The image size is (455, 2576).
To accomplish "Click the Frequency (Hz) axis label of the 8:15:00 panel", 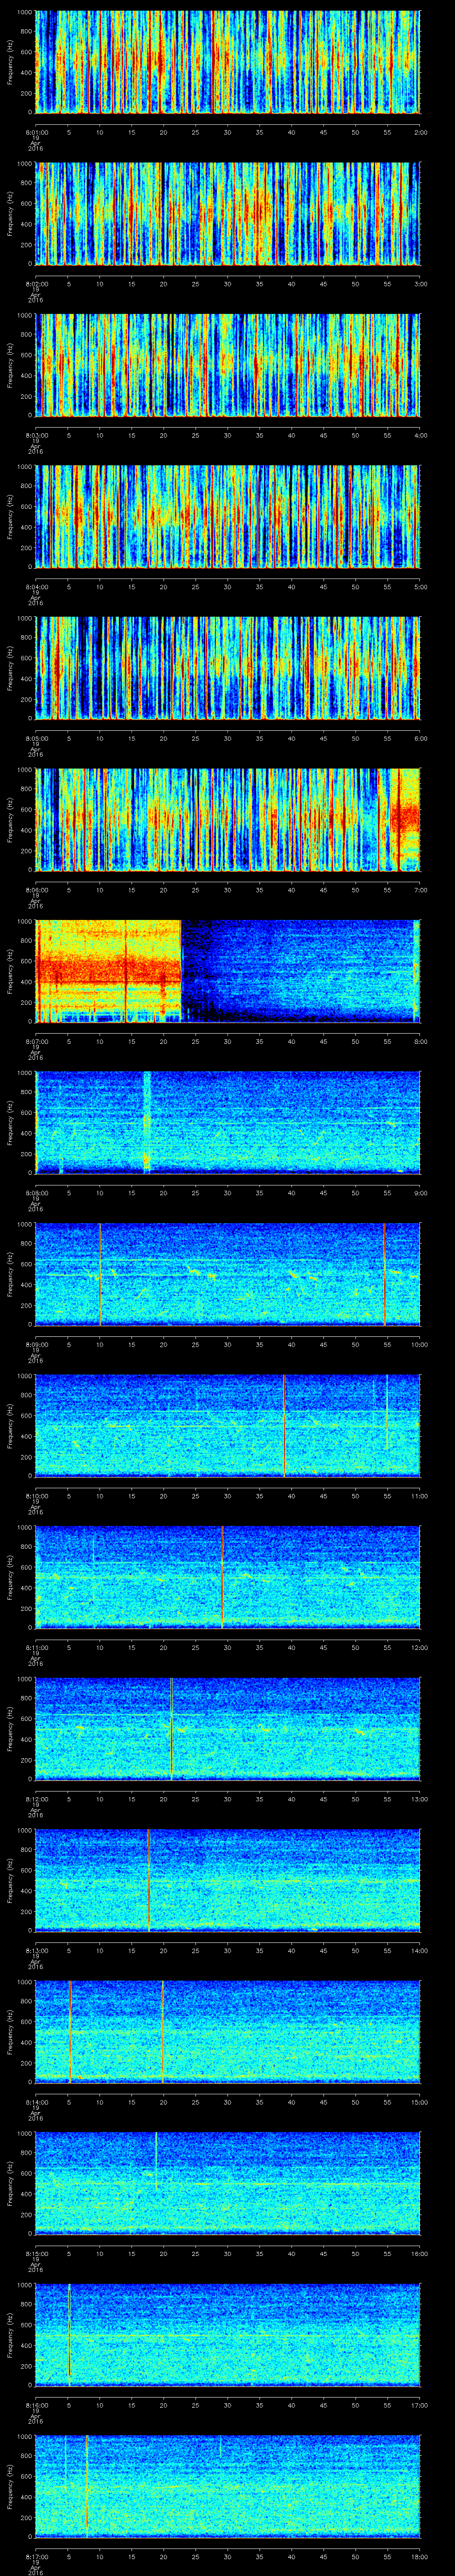I will click(10, 2184).
